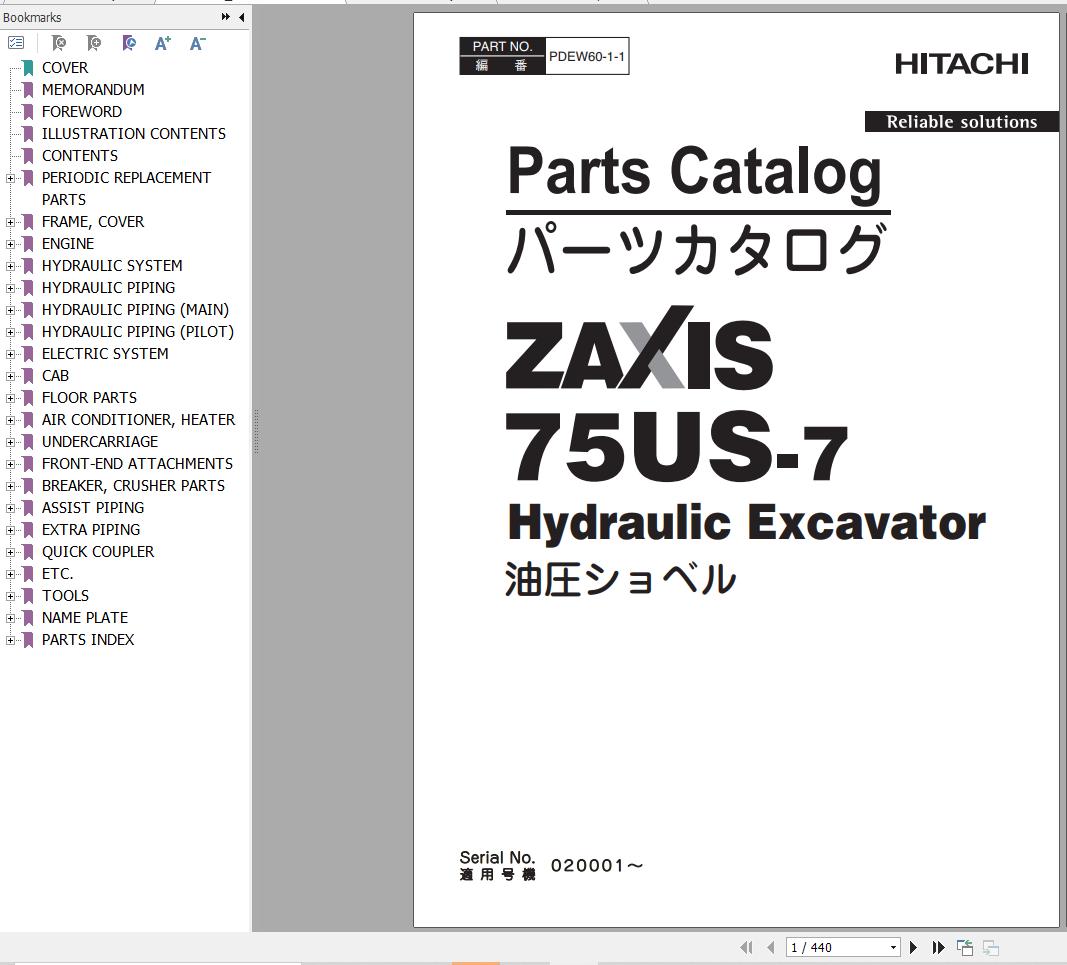Expand the TOOLS bookmark
The image size is (1067, 965).
click(10, 596)
